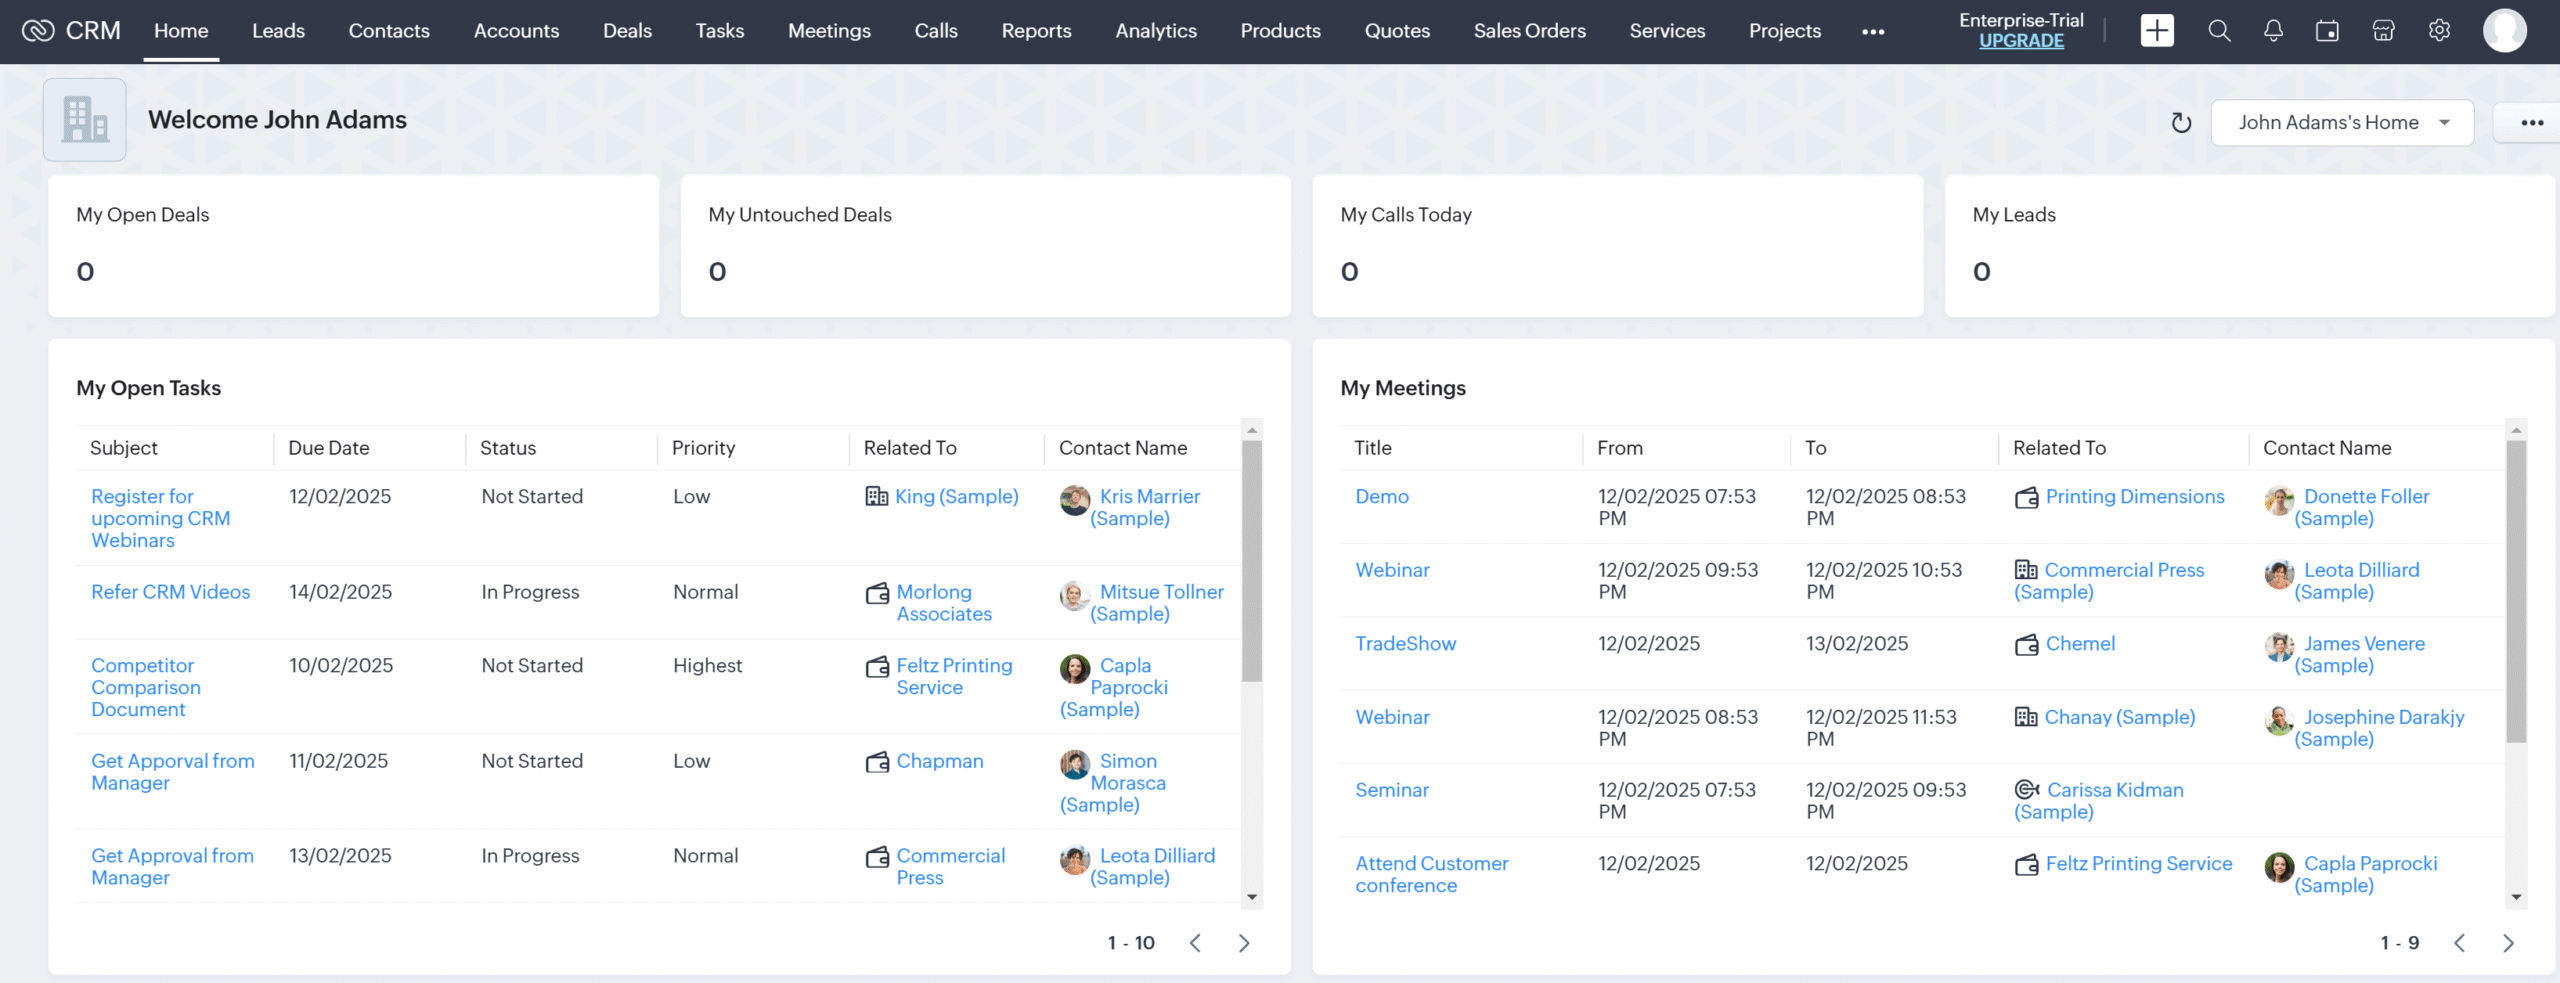This screenshot has width=2560, height=983.
Task: Click the briefcase icon beside Feltz Printing Service
Action: [877, 666]
